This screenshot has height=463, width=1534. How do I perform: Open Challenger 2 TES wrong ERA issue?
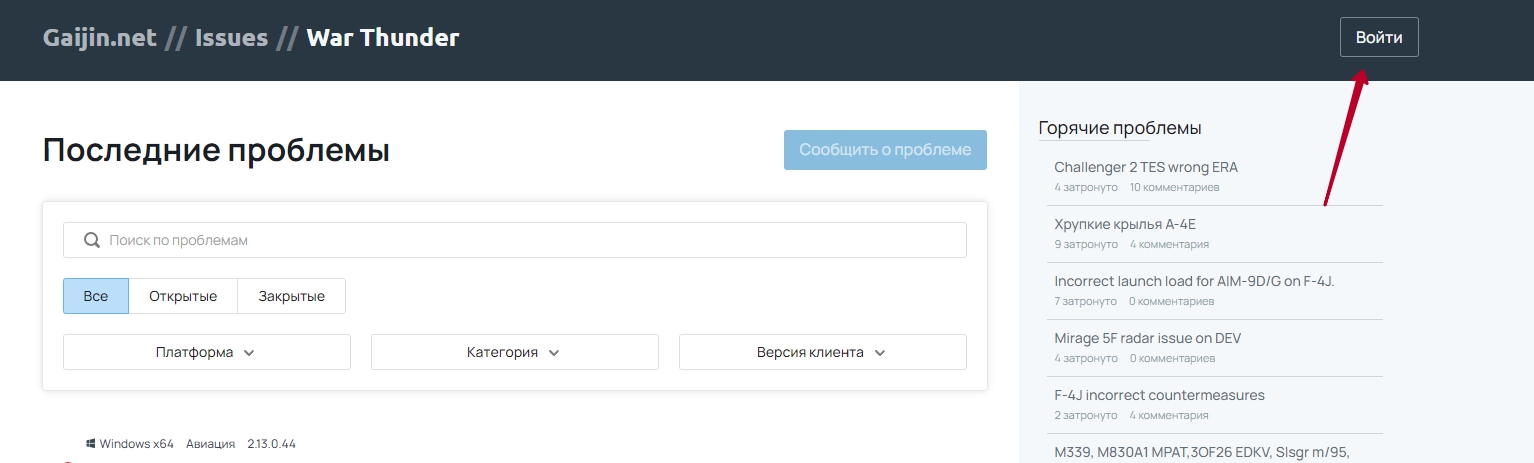[1146, 167]
